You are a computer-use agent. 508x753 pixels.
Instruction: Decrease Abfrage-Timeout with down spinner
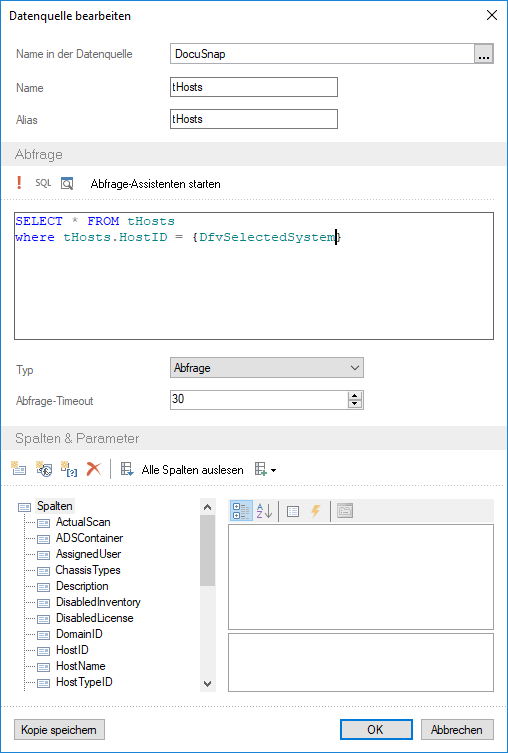[x=355, y=404]
